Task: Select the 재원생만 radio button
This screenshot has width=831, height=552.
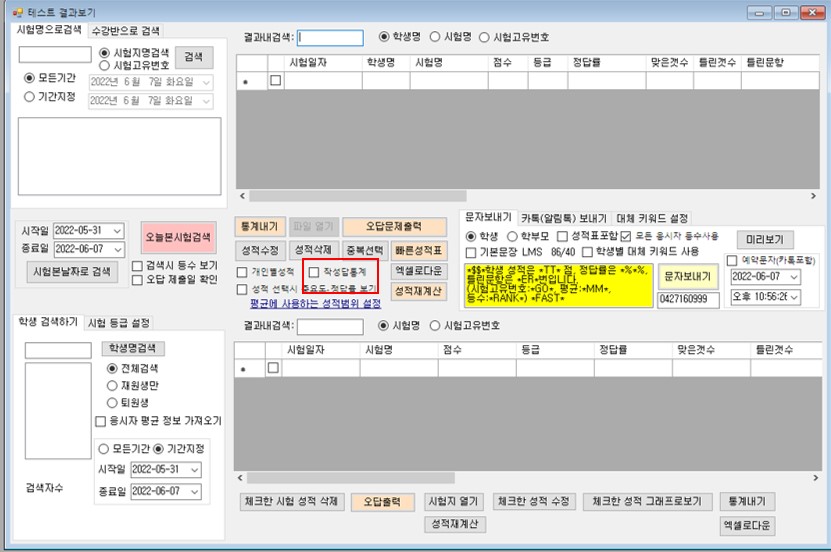Action: (112, 385)
